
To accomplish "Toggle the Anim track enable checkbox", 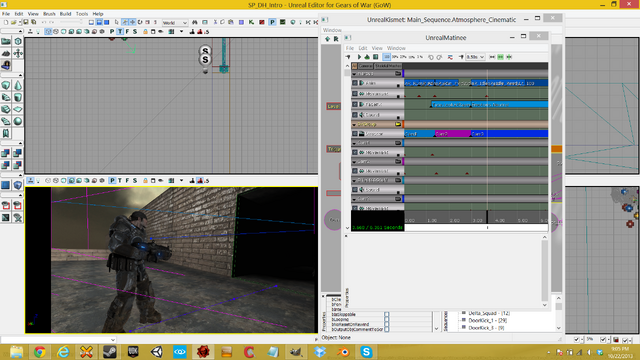I will 355,83.
